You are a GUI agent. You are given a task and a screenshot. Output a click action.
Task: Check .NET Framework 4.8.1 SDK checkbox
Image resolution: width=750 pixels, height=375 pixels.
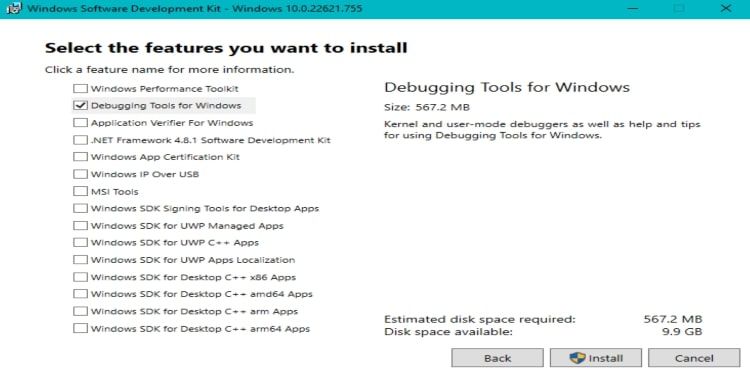80,140
